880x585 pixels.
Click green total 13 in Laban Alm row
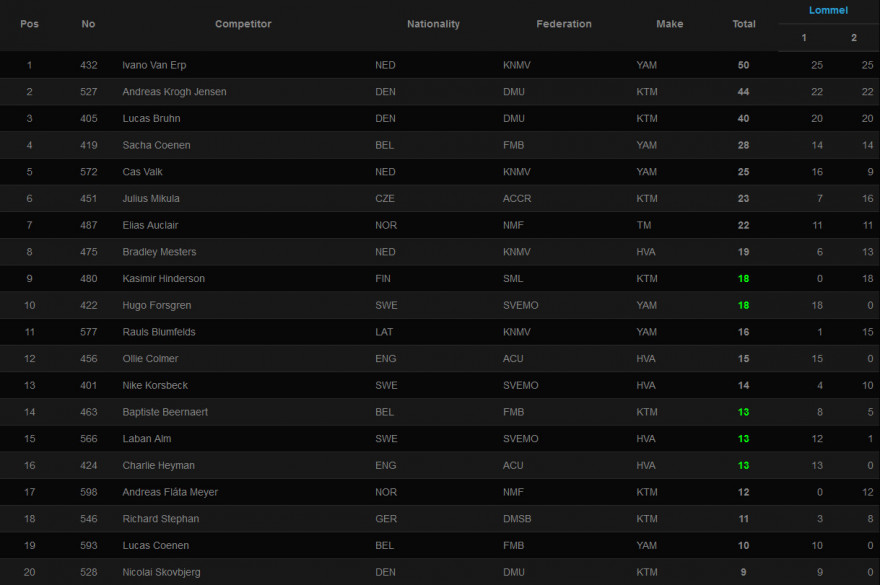point(743,438)
